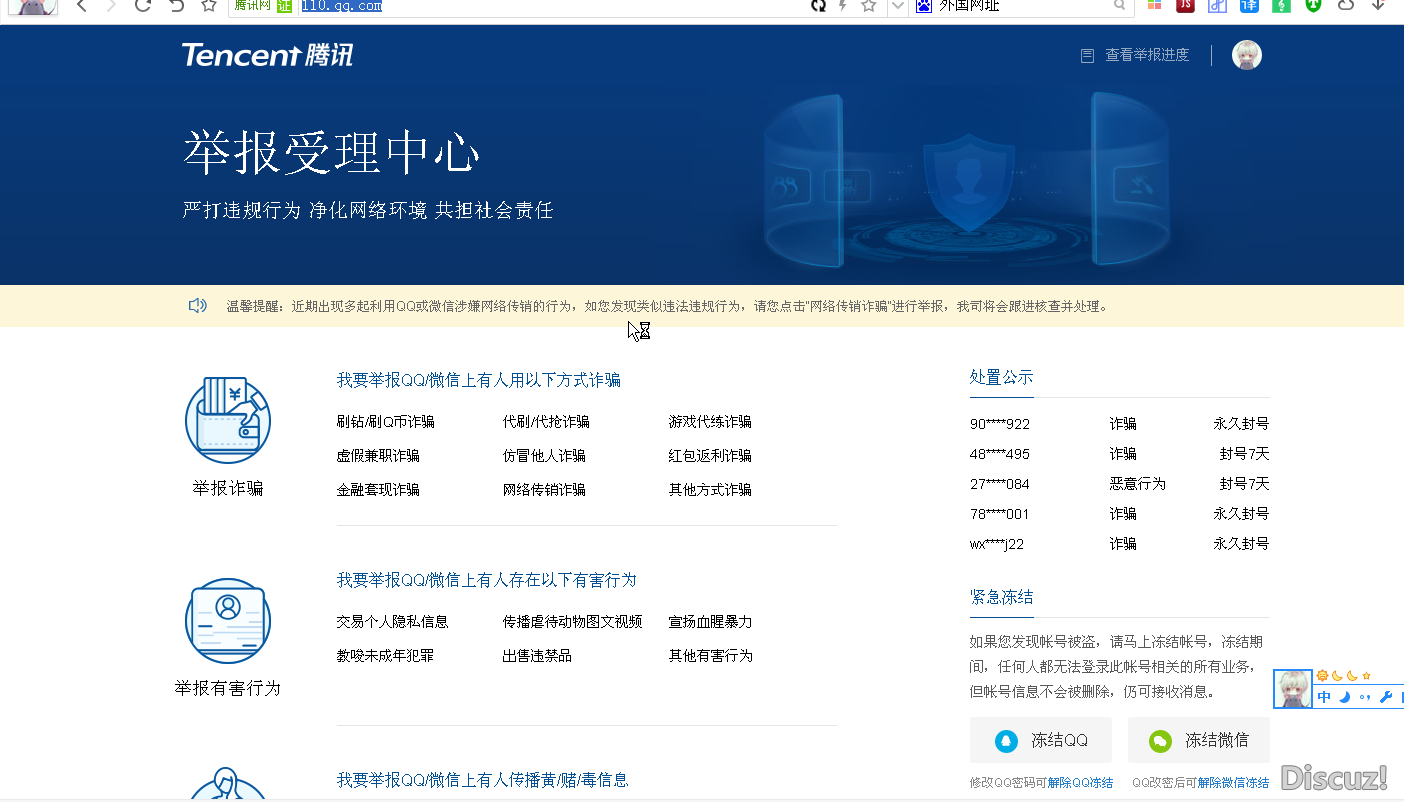Click the 举报有害行为 label under card icon

[228, 689]
